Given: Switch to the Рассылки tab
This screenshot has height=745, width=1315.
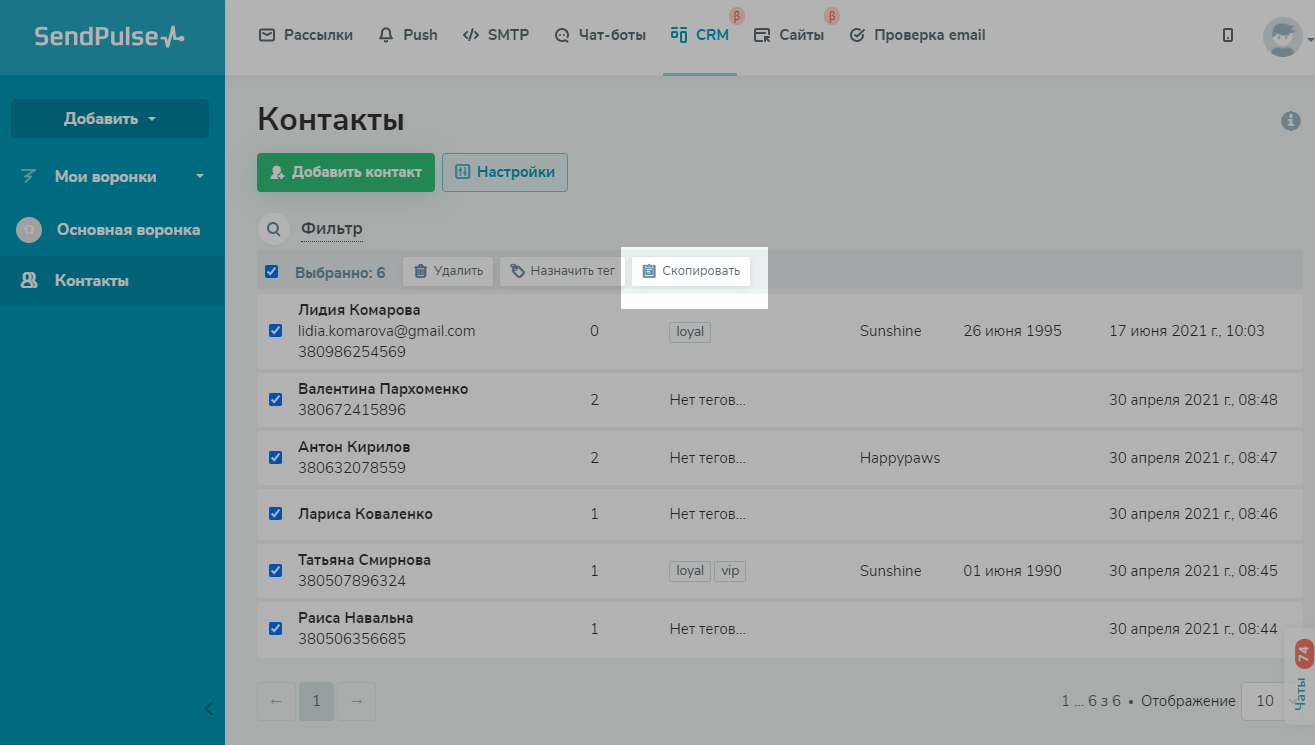Looking at the screenshot, I should tap(306, 35).
